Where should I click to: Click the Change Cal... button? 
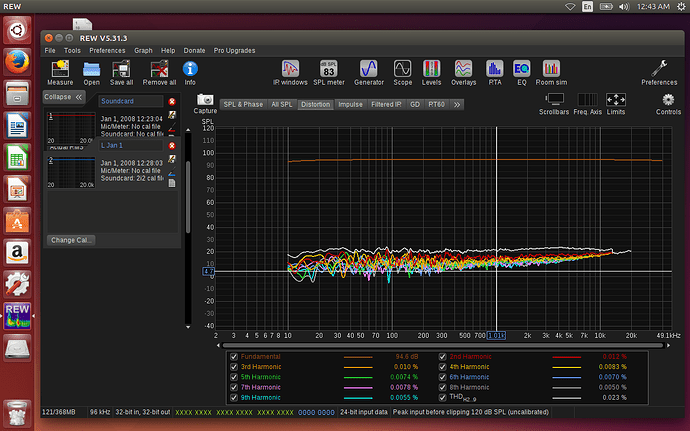(x=71, y=240)
